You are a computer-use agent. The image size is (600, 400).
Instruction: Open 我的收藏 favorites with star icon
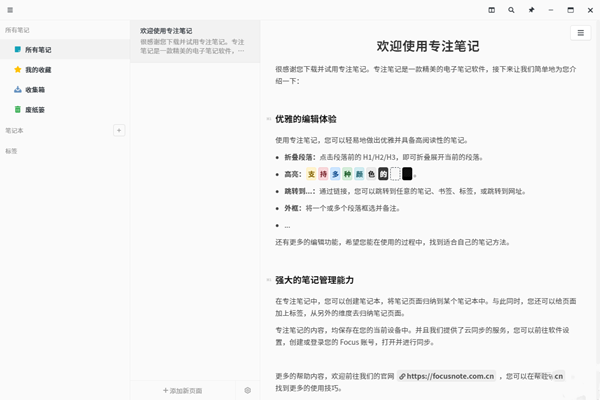pos(38,69)
